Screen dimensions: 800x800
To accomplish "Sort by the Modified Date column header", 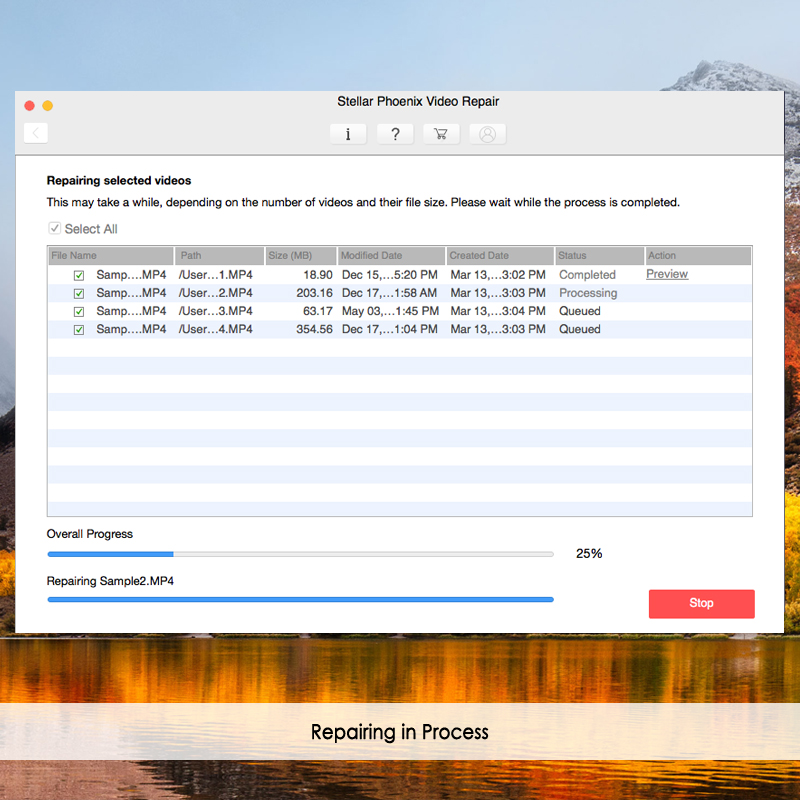I will [391, 256].
